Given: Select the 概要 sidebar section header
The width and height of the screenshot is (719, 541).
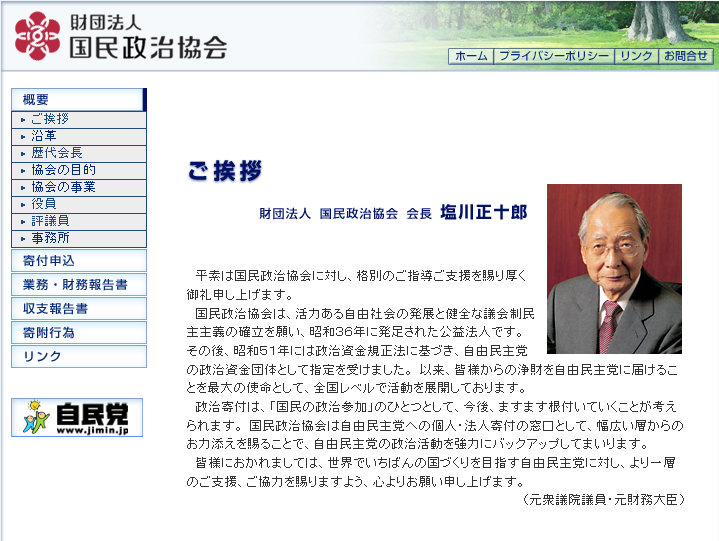Looking at the screenshot, I should coord(79,99).
